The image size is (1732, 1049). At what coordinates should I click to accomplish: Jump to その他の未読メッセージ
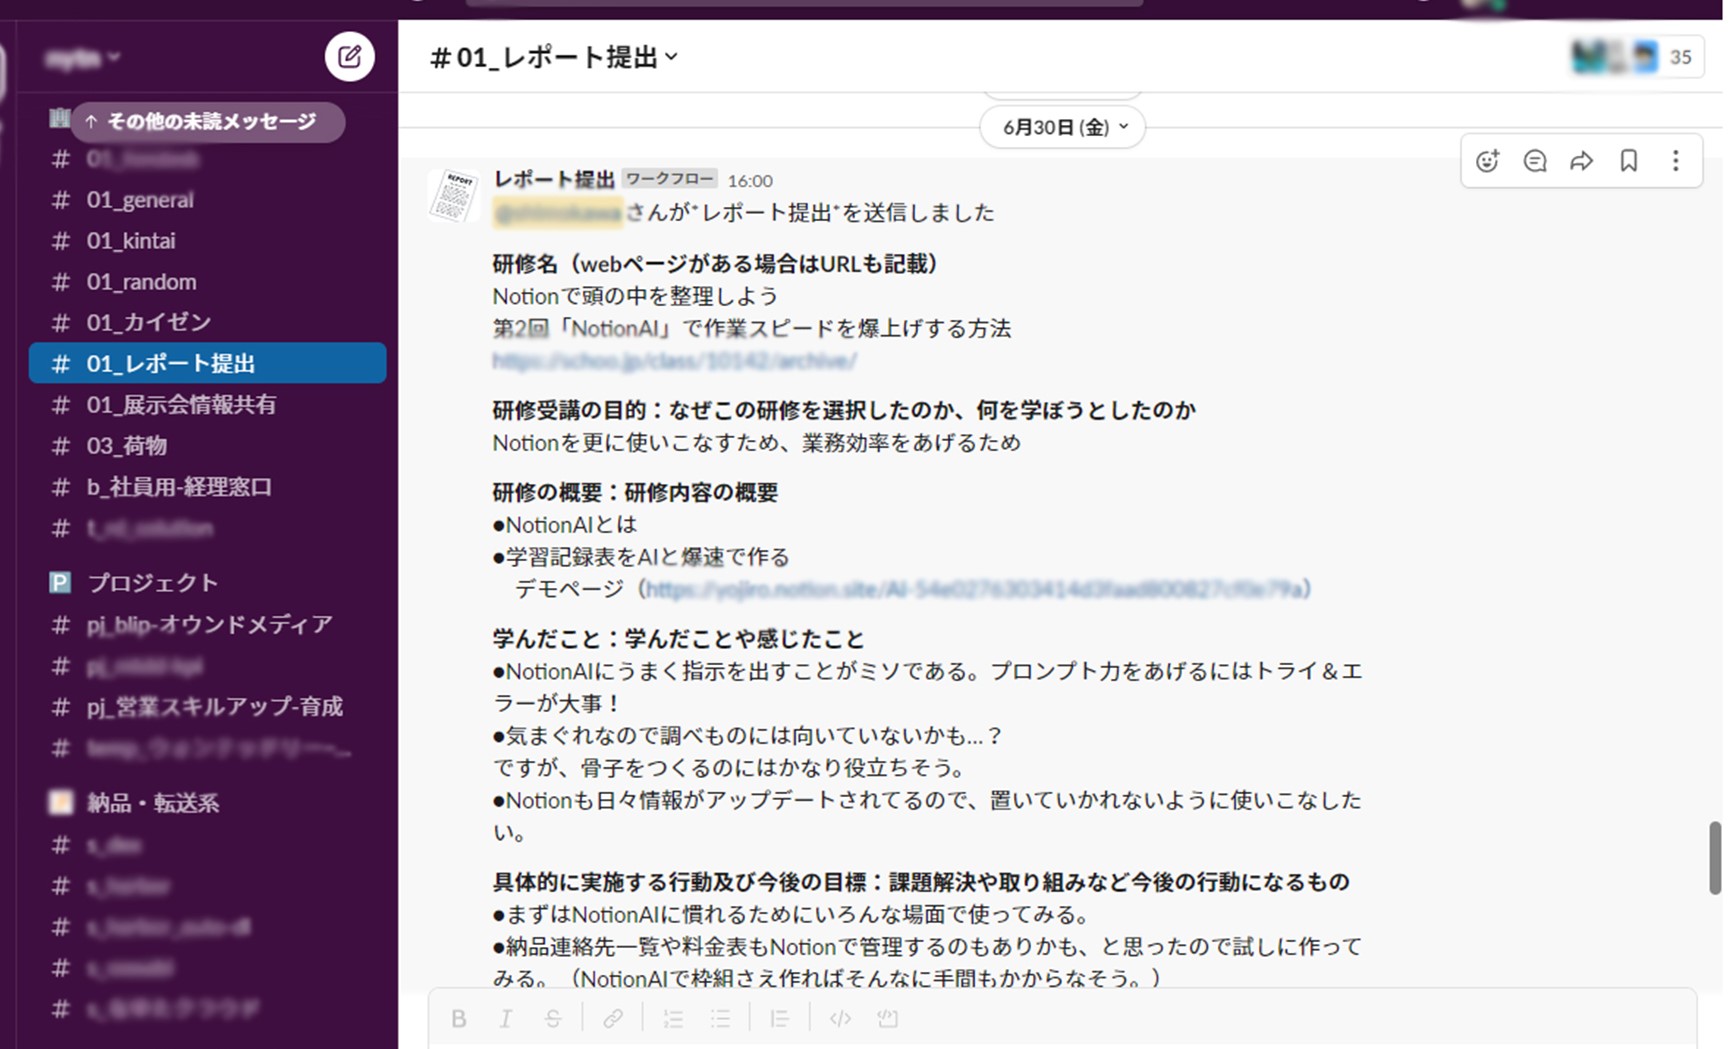[208, 121]
